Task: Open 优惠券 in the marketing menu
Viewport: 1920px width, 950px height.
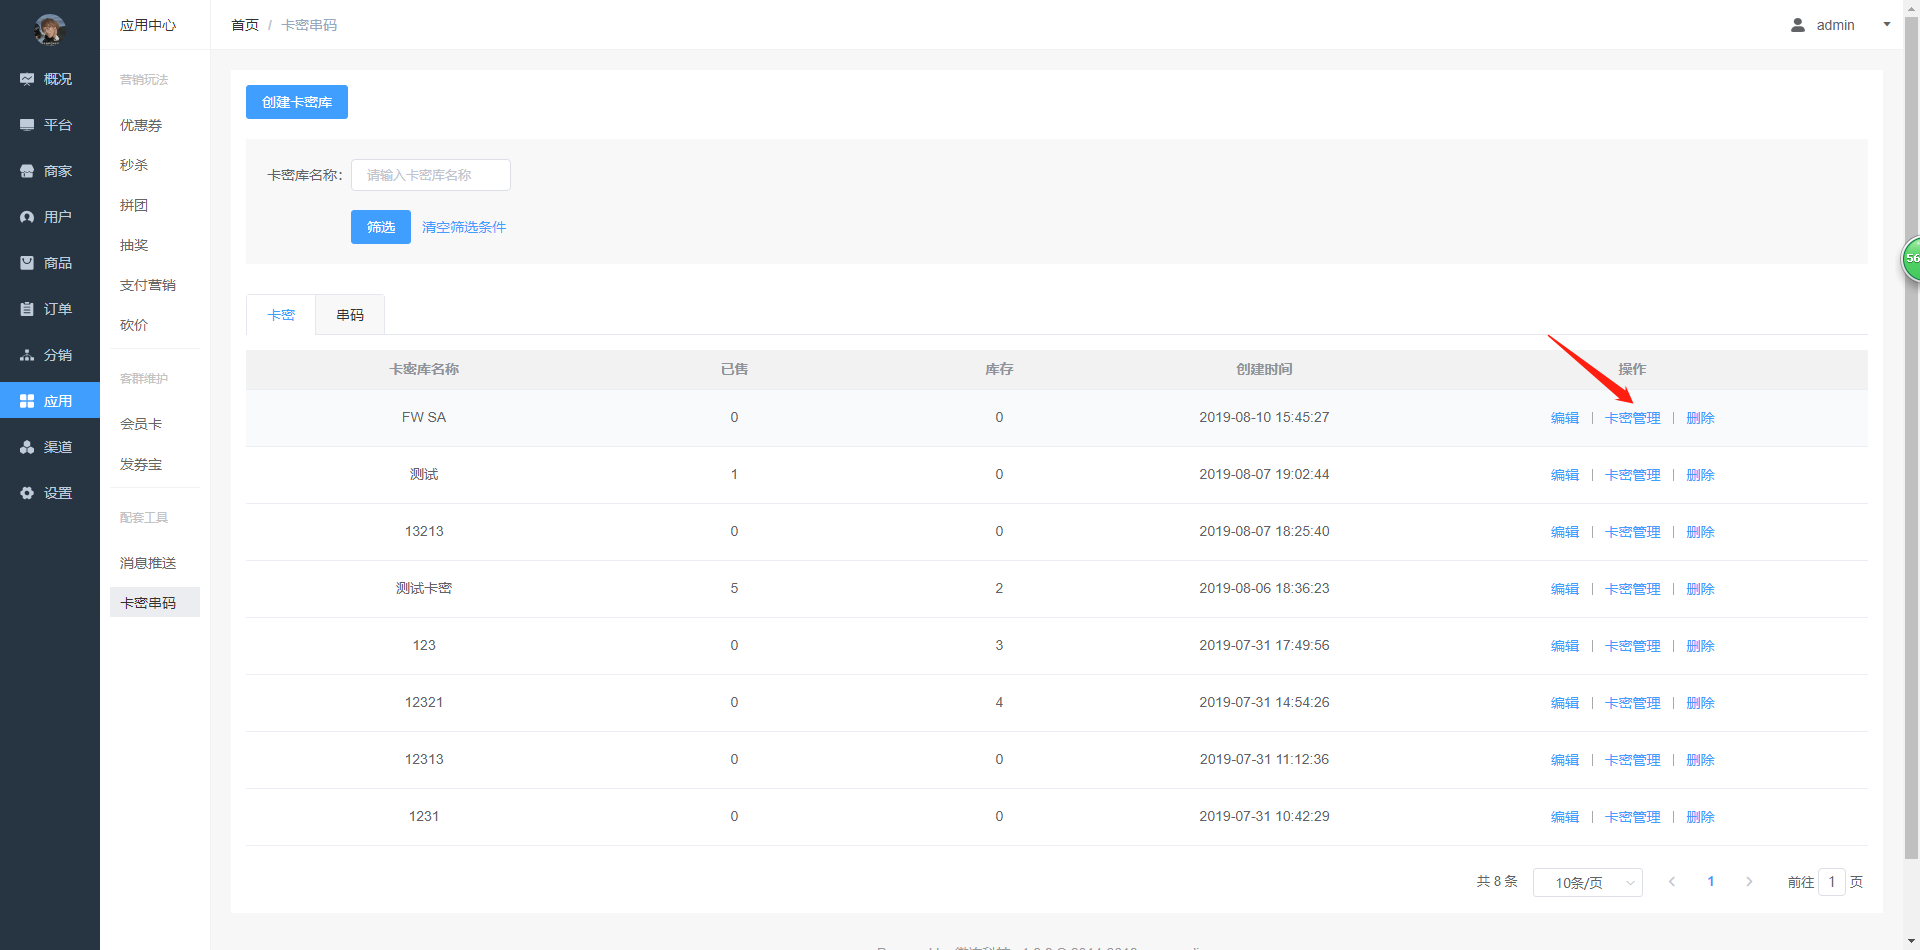Action: click(141, 125)
